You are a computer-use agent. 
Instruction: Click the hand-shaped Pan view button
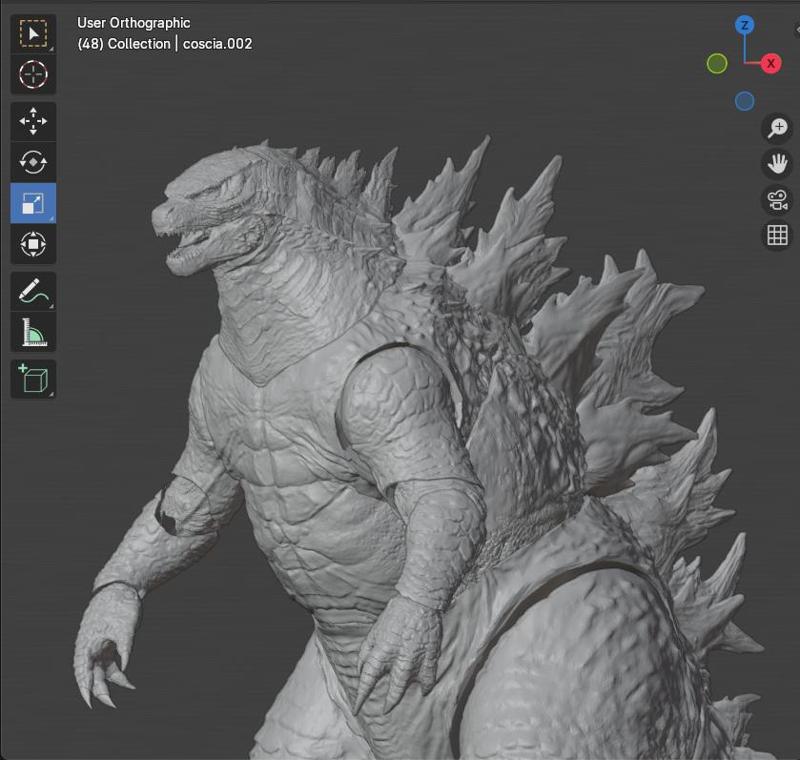(x=777, y=164)
